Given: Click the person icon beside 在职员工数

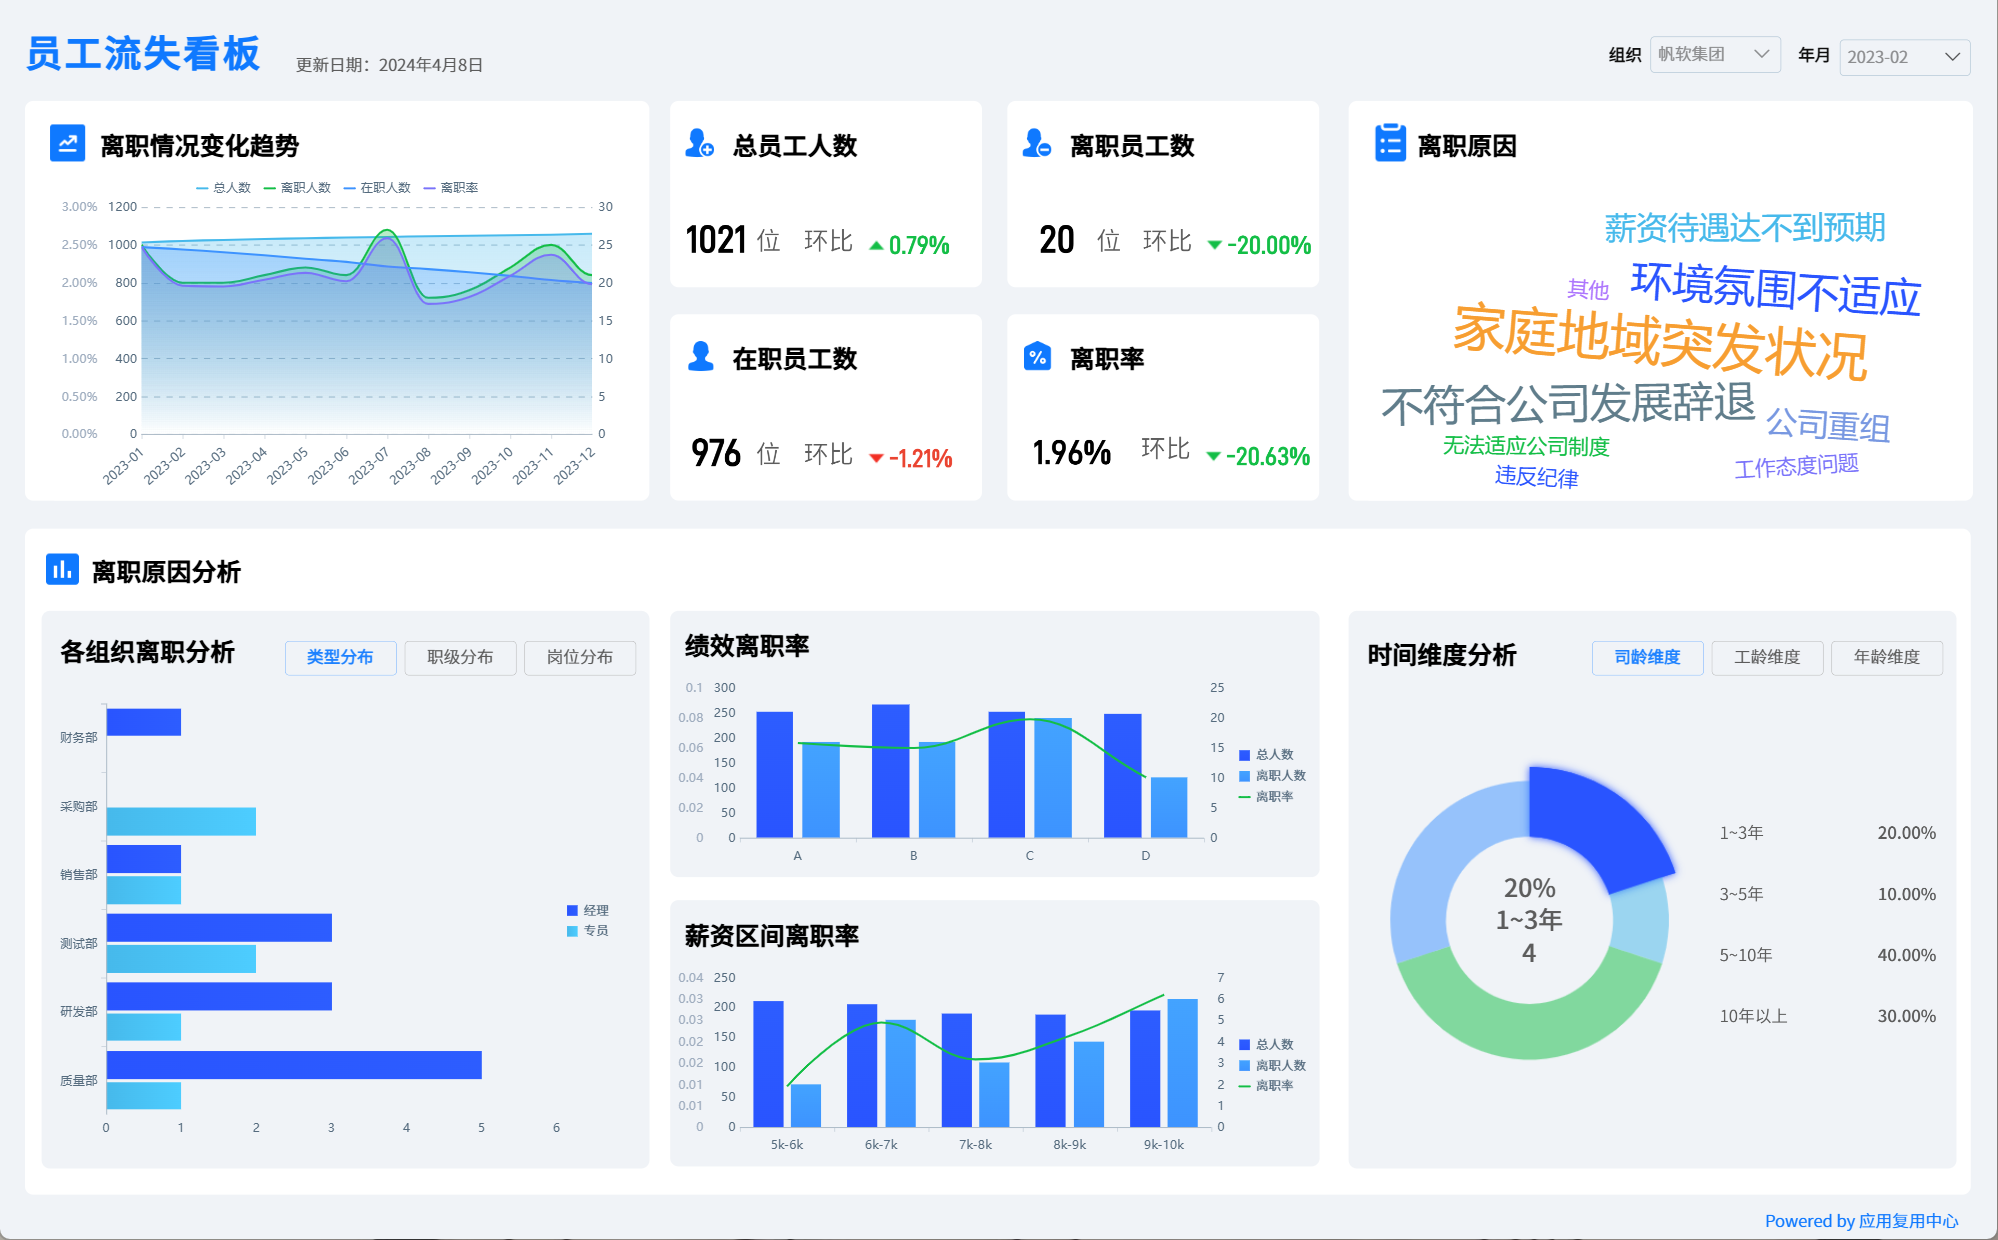Looking at the screenshot, I should point(701,357).
